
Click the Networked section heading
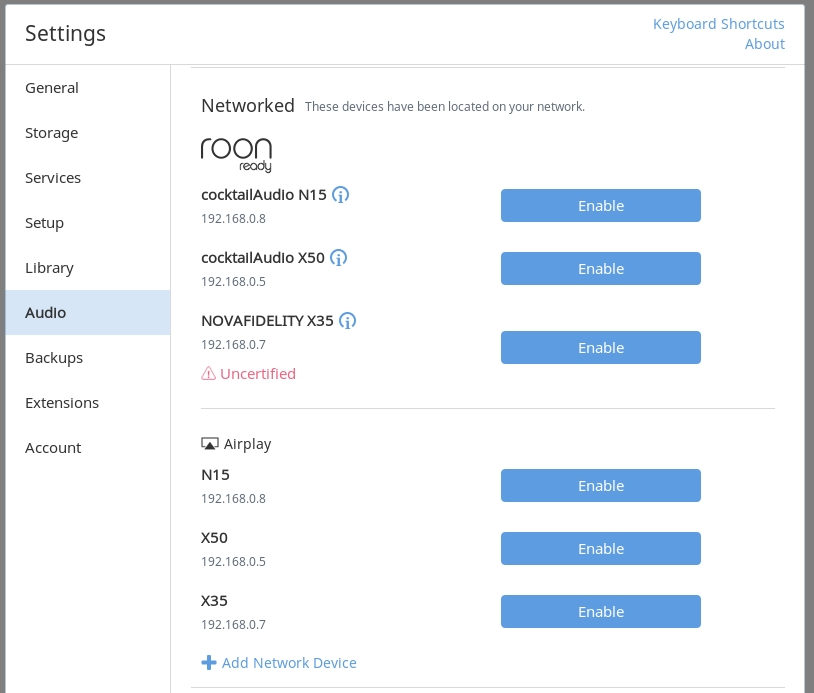coord(248,105)
